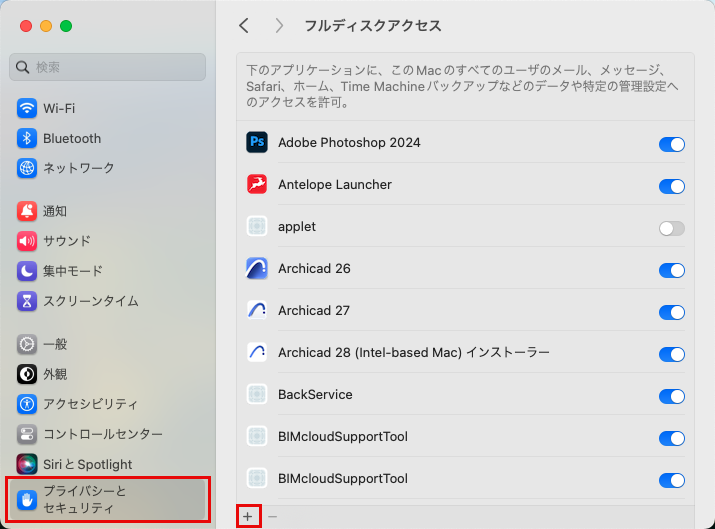The width and height of the screenshot is (715, 529).
Task: Click the Archicad 28 installer icon
Action: coord(257,352)
